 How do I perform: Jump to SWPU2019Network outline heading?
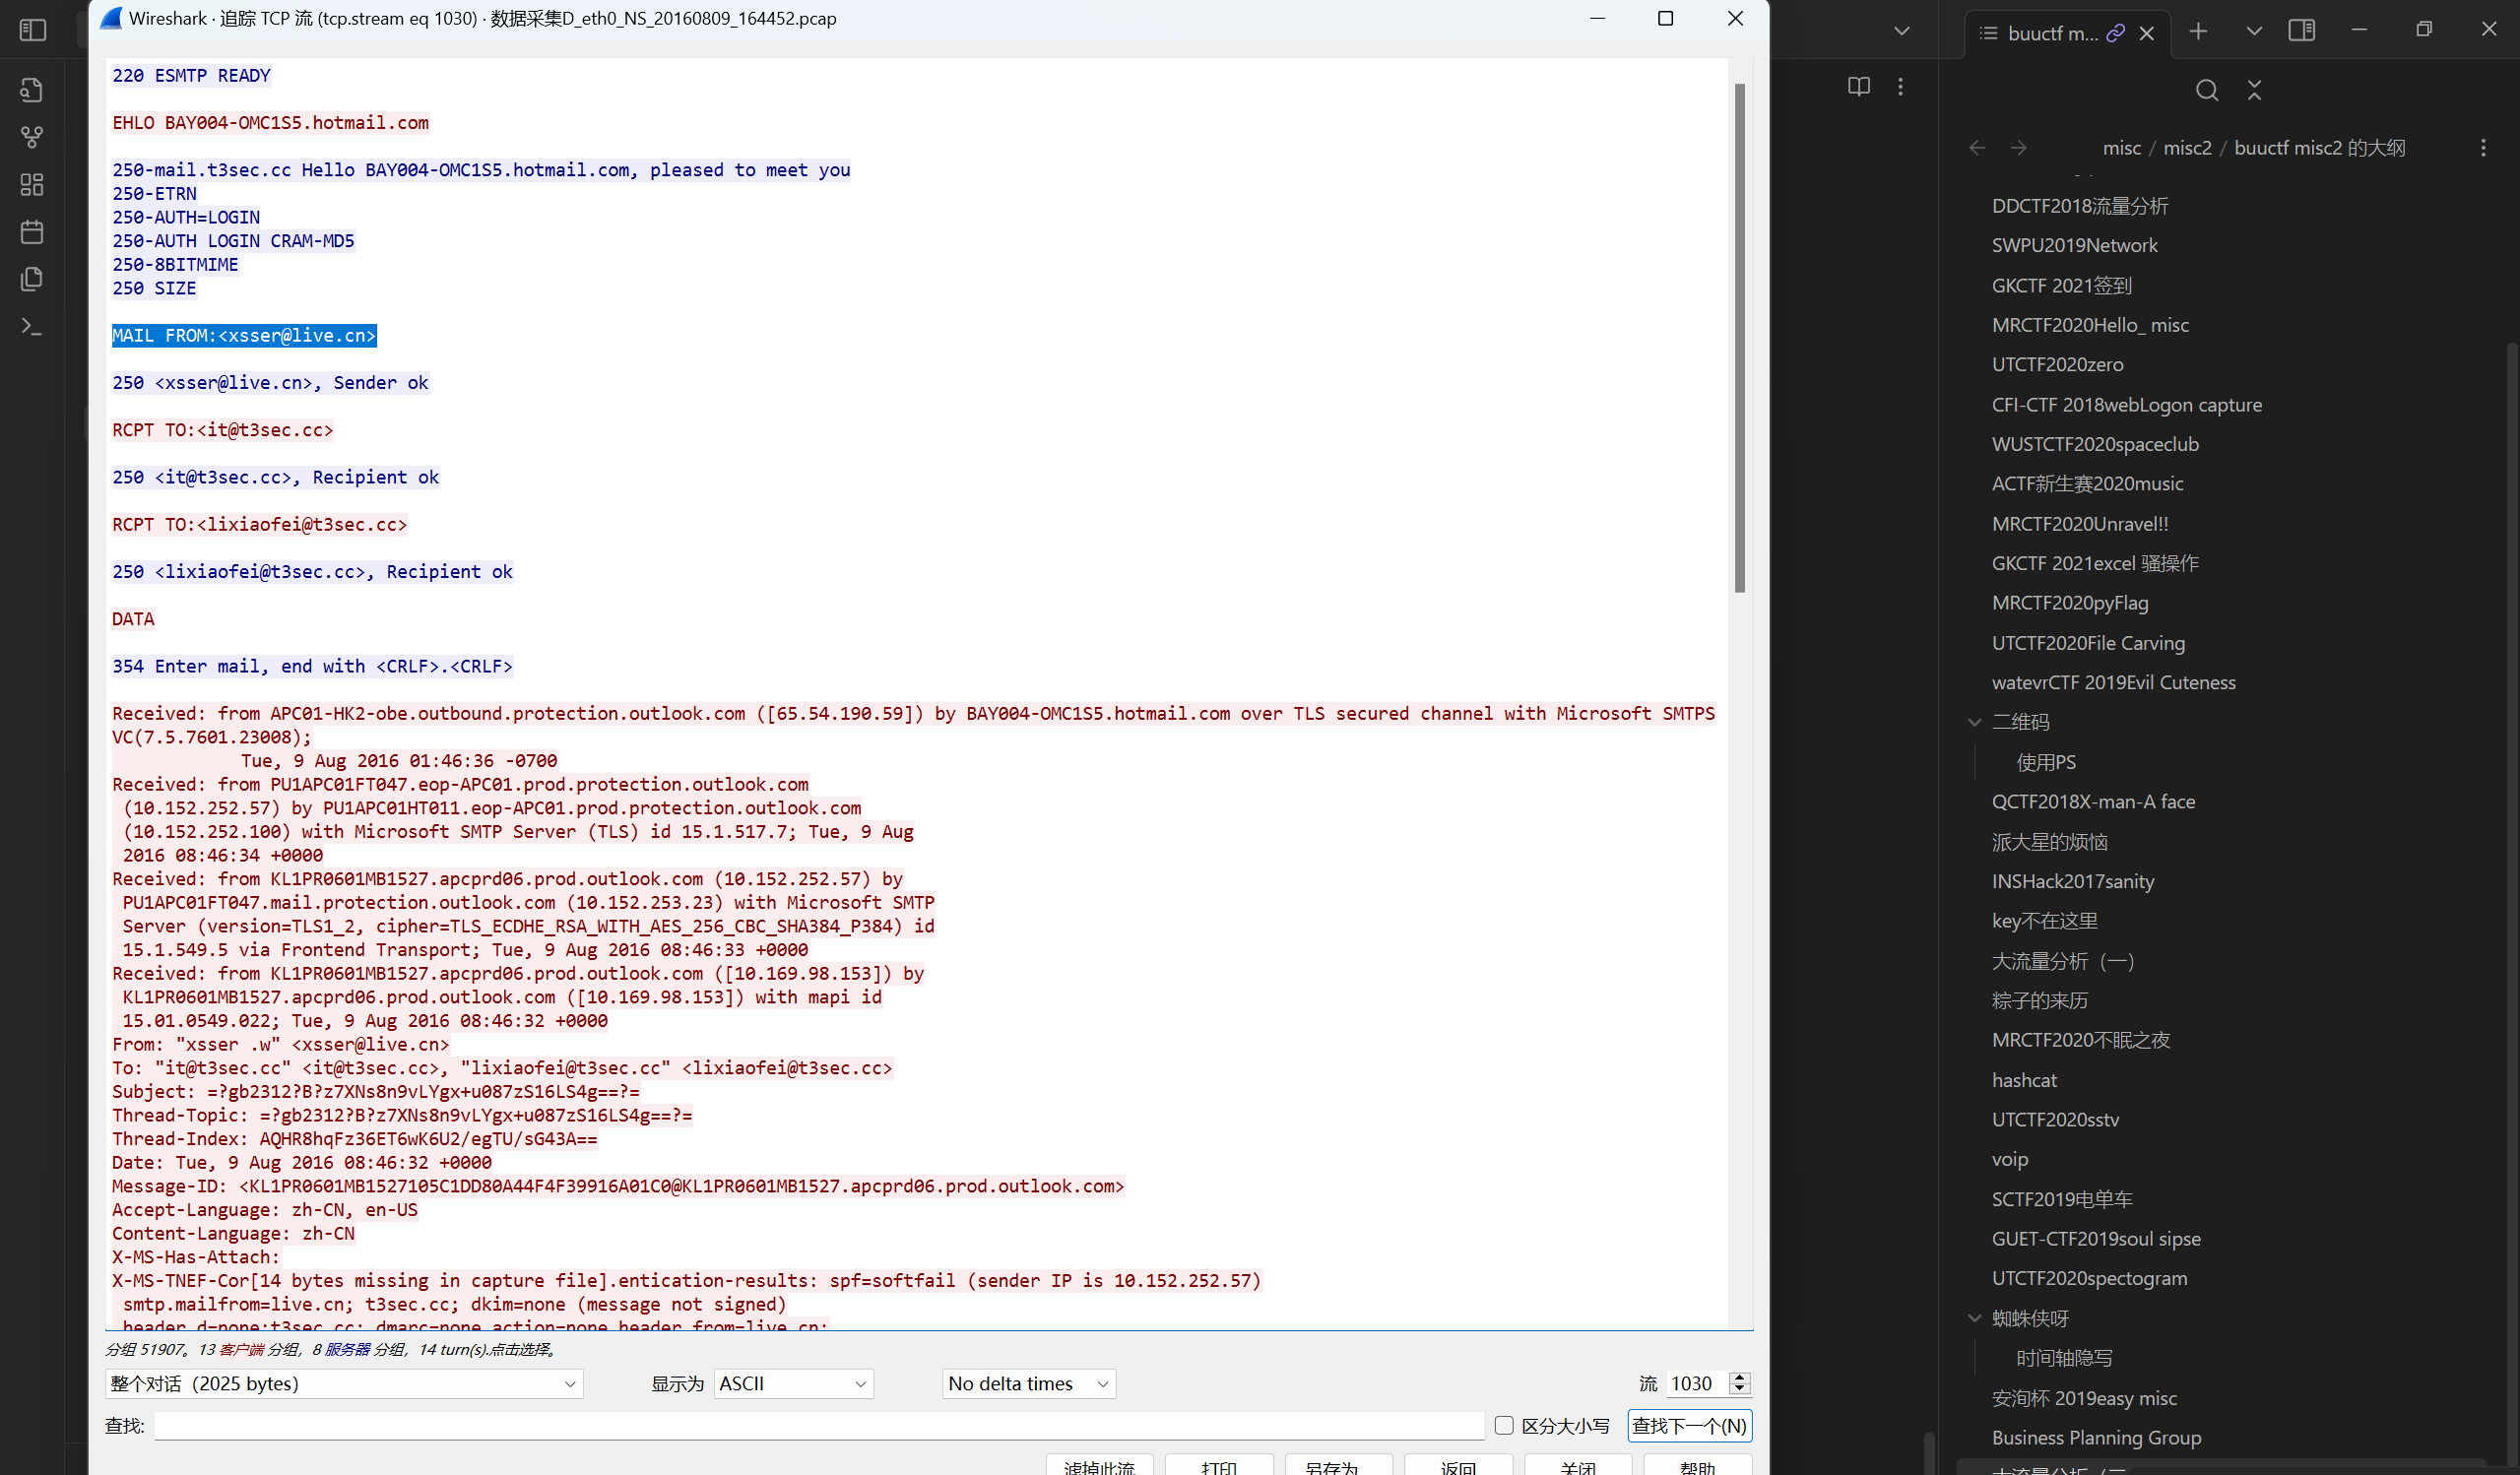click(2074, 245)
